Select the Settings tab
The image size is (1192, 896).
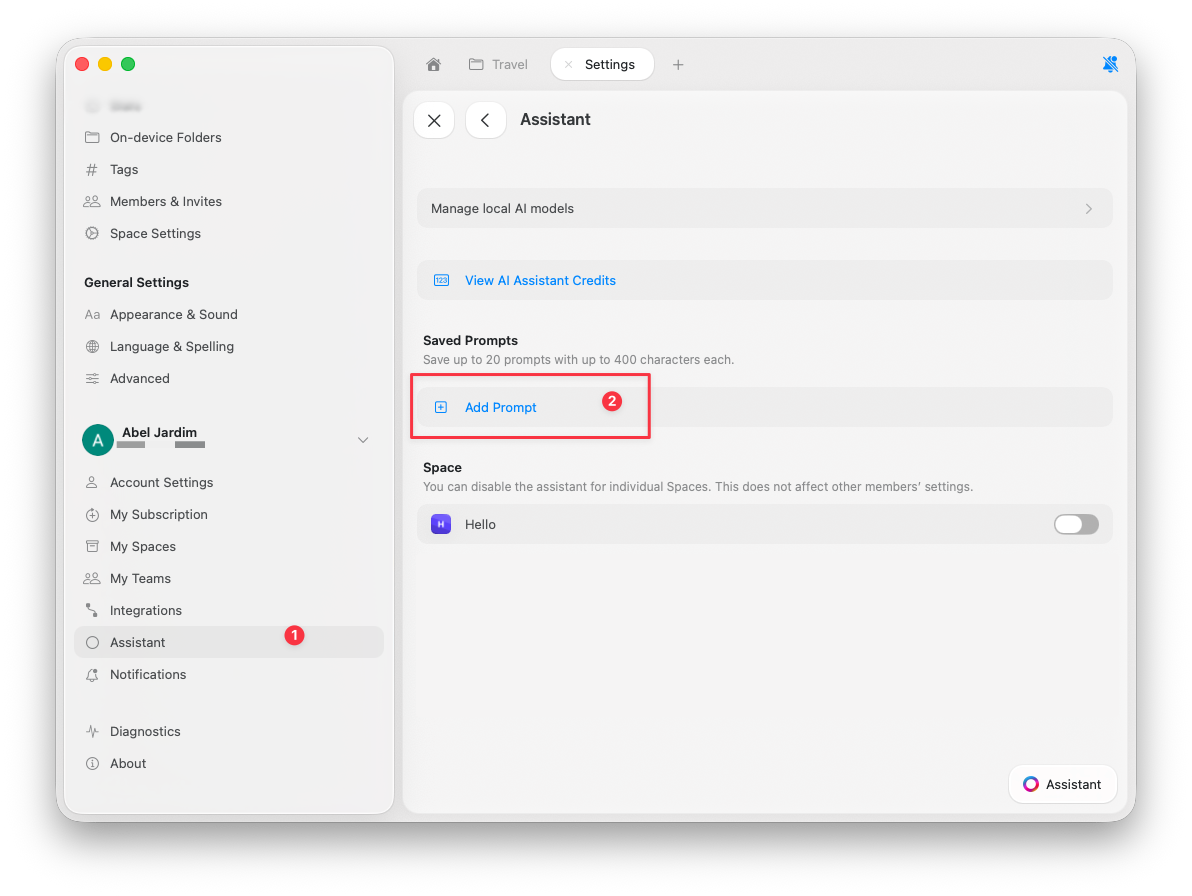click(x=610, y=63)
